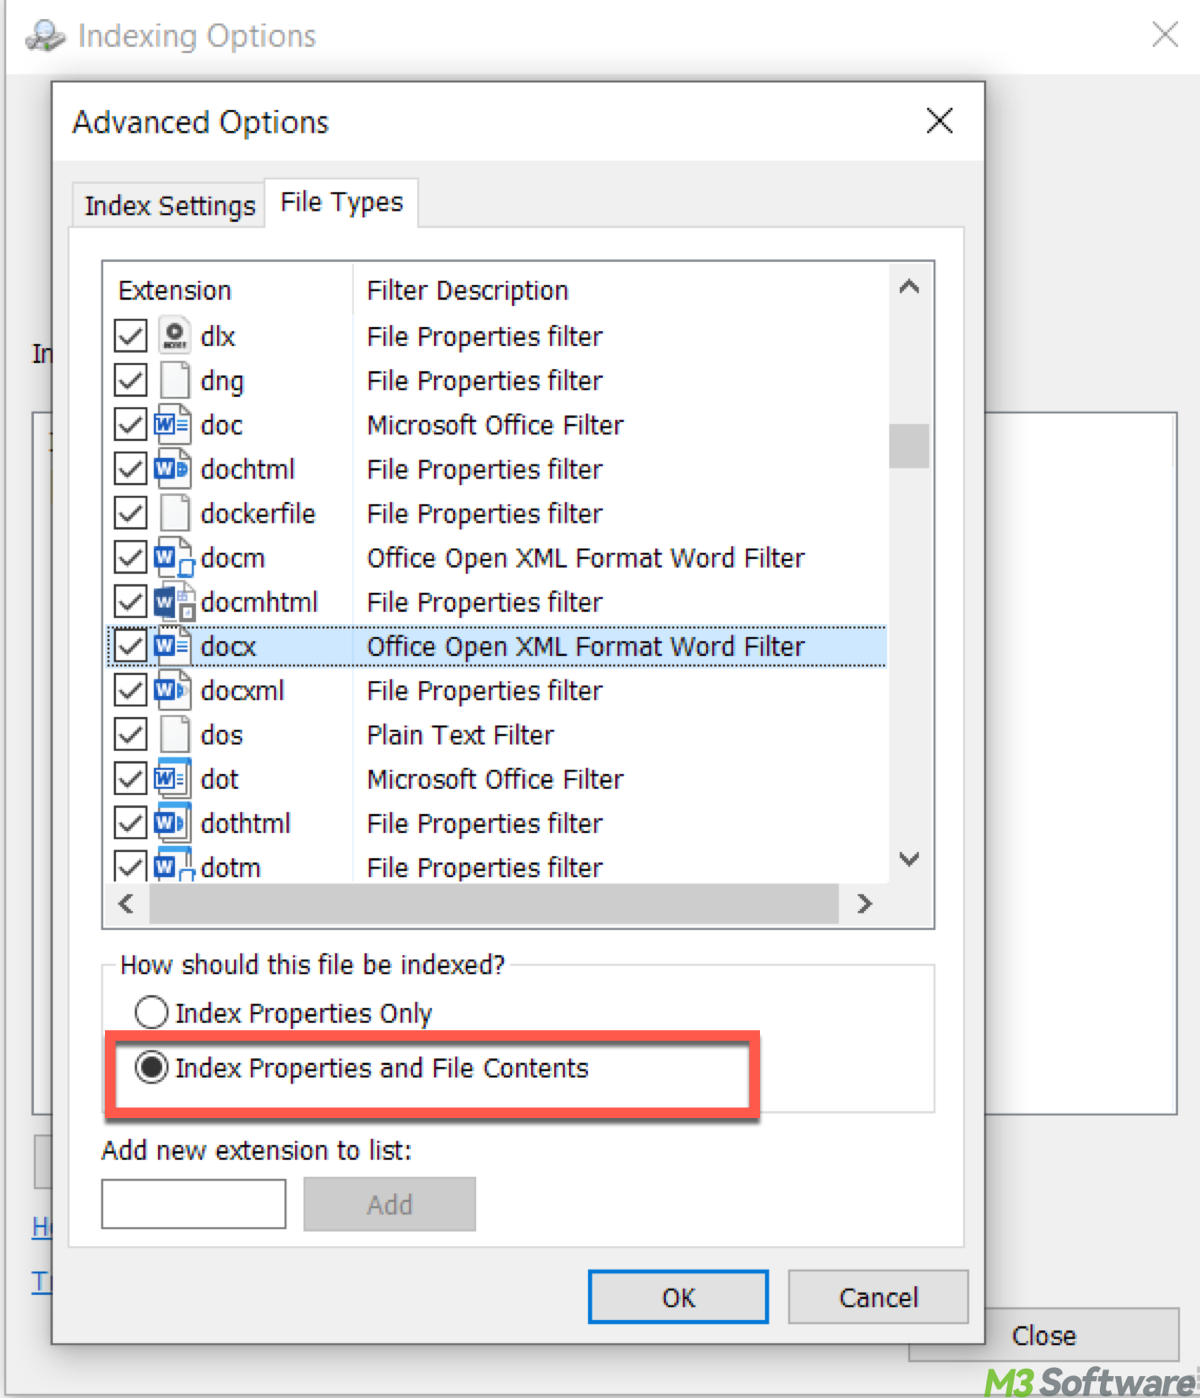This screenshot has height=1398, width=1200.
Task: Sort by the Extension column header
Action: 229,290
